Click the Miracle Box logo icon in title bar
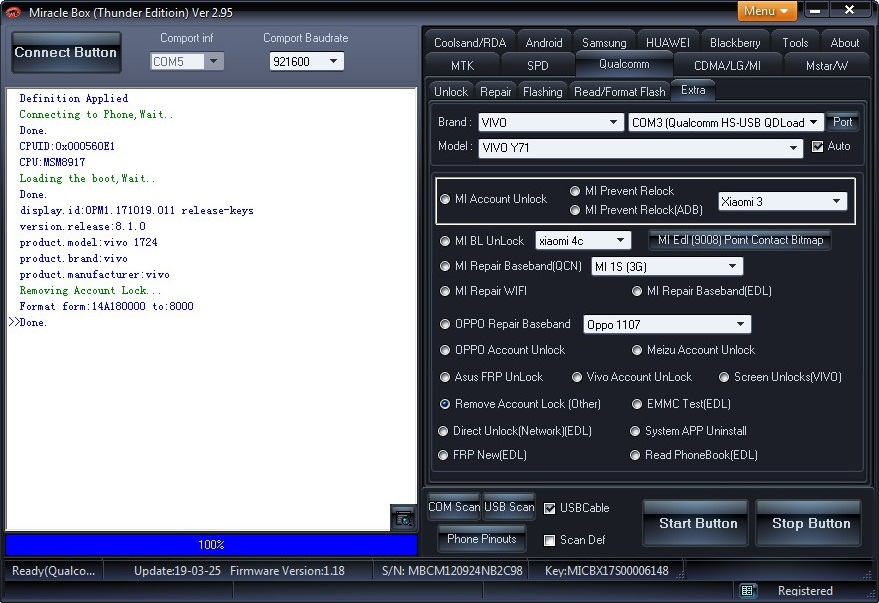The image size is (879, 603). (x=12, y=12)
